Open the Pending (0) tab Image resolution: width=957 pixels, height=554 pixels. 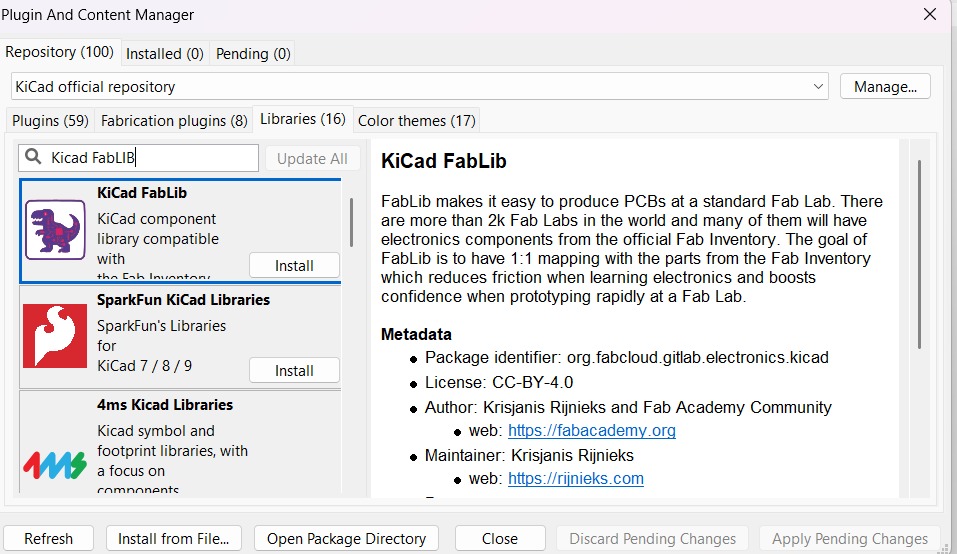[253, 53]
